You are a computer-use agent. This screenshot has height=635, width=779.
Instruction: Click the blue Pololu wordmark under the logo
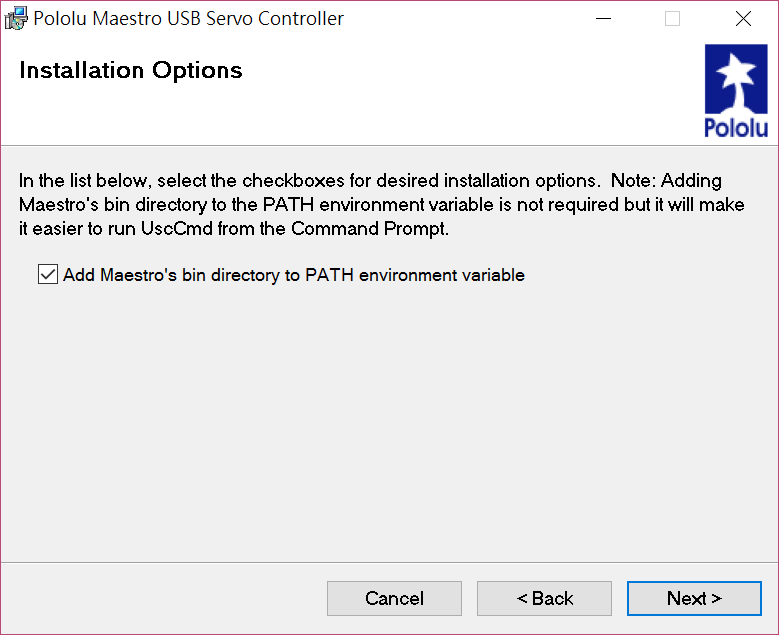point(736,128)
